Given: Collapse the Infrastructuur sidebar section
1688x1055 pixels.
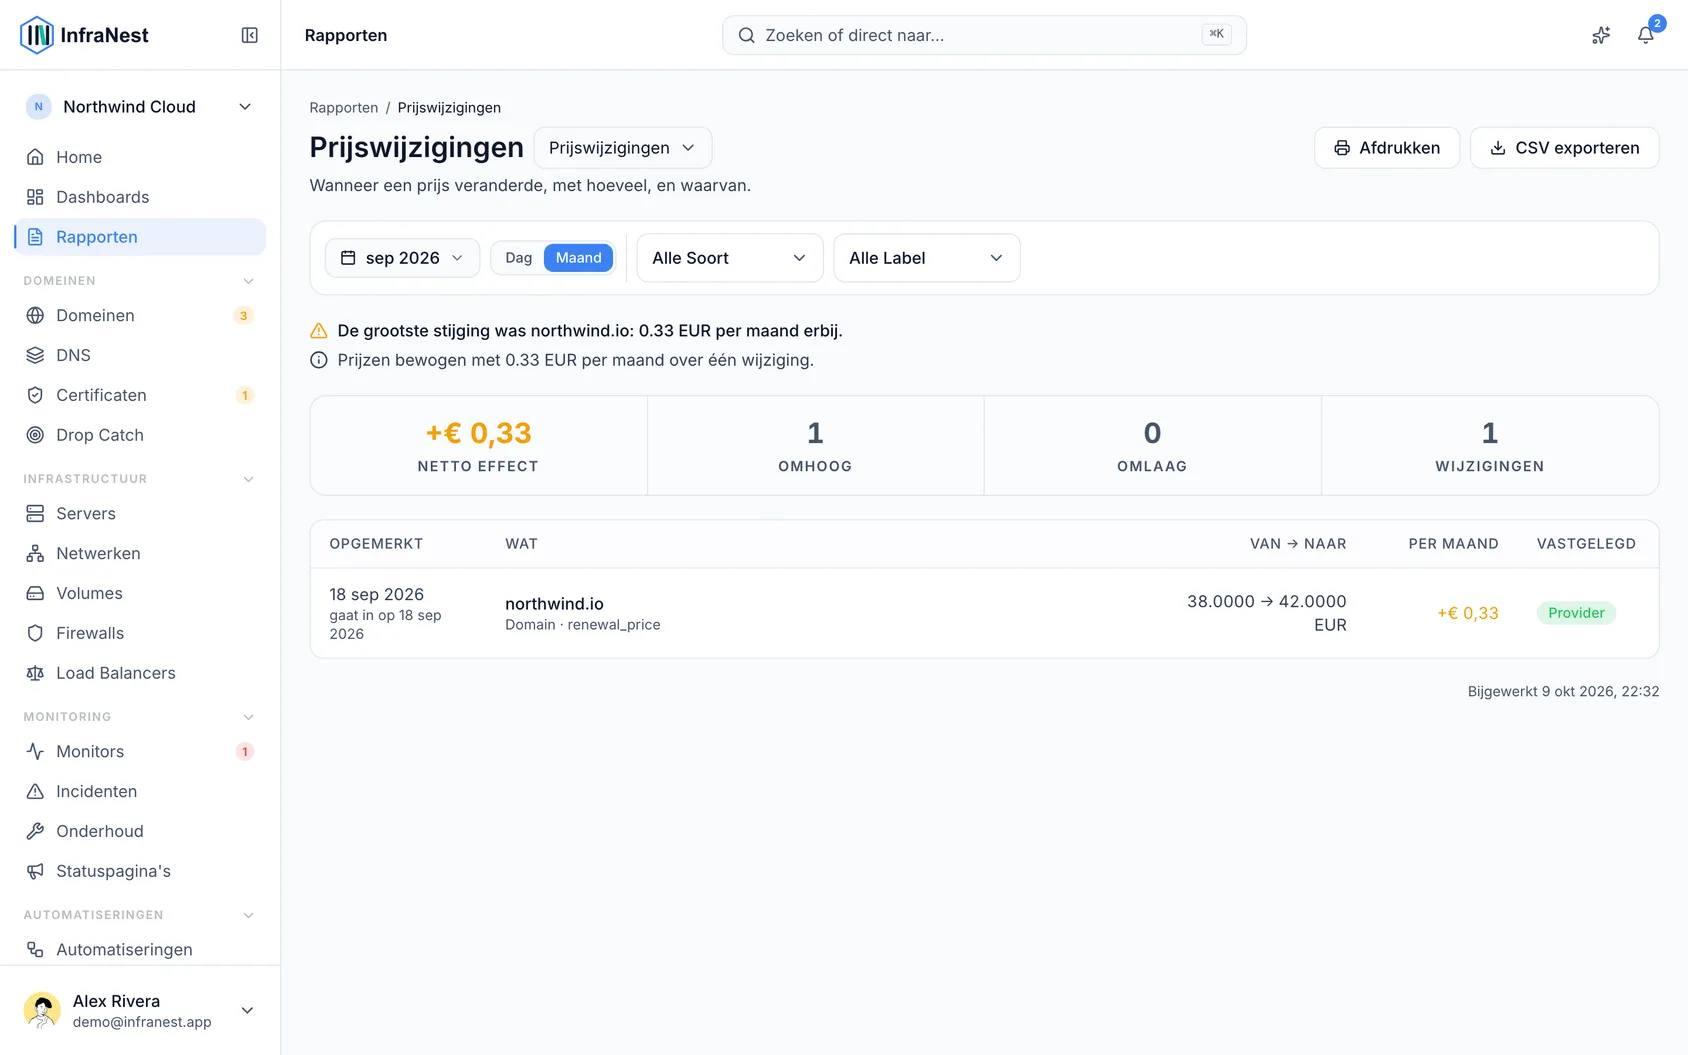Looking at the screenshot, I should (x=140, y=479).
